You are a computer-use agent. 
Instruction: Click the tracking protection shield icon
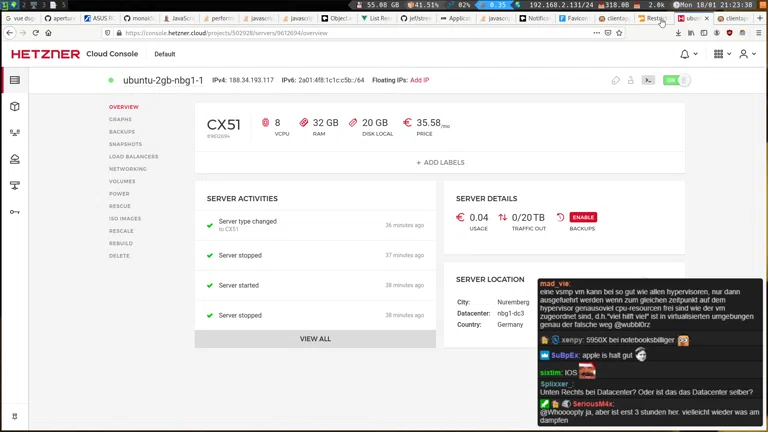[x=108, y=33]
